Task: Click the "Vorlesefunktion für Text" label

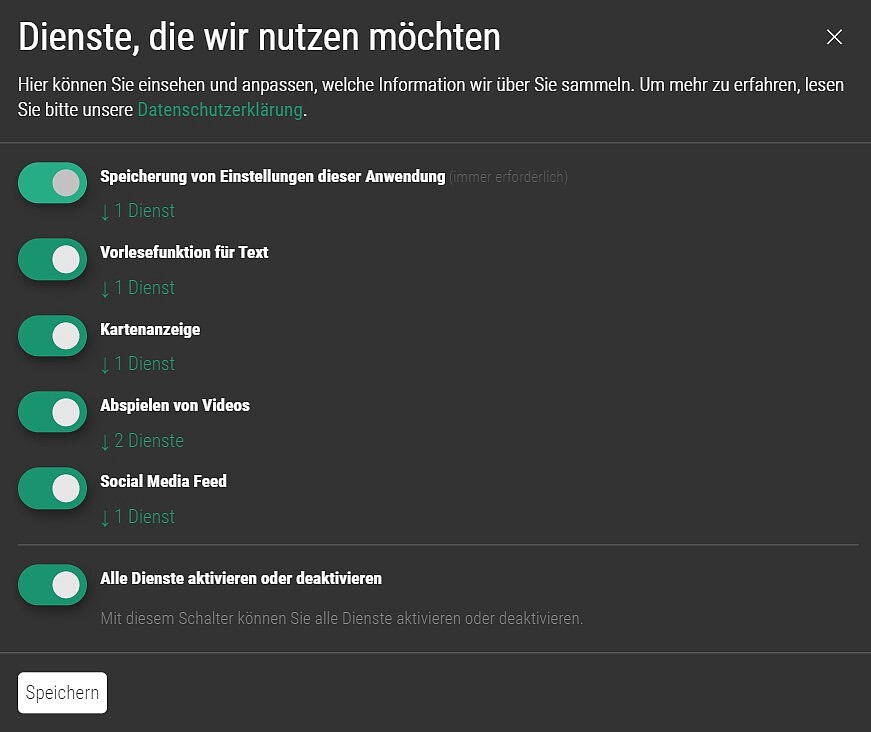Action: [184, 252]
